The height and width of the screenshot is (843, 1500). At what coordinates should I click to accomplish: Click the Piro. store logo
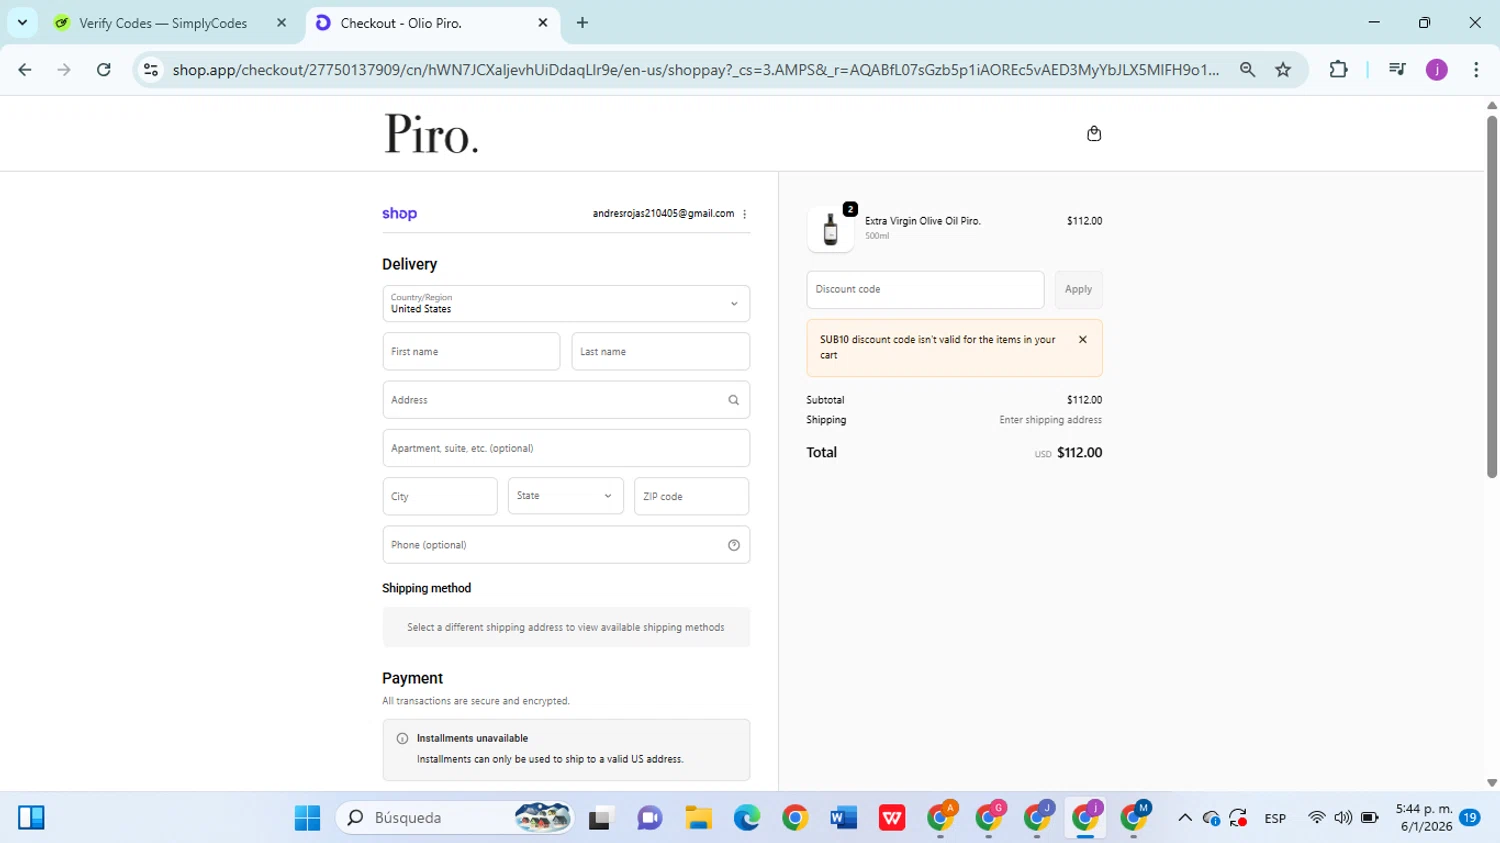click(431, 134)
